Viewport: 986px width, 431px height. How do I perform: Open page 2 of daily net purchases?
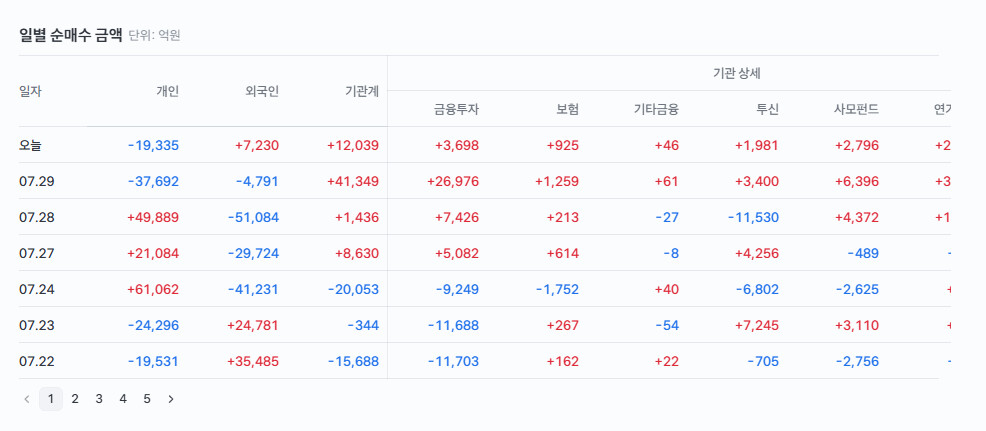75,399
